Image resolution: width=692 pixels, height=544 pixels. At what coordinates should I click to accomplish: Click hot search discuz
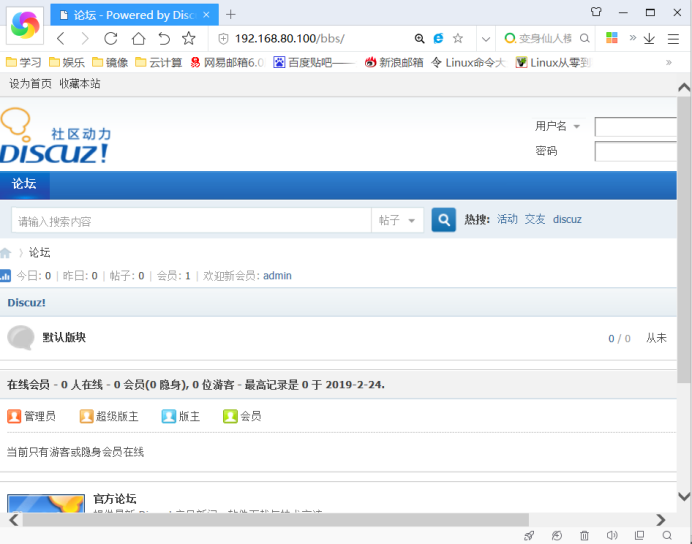[567, 219]
